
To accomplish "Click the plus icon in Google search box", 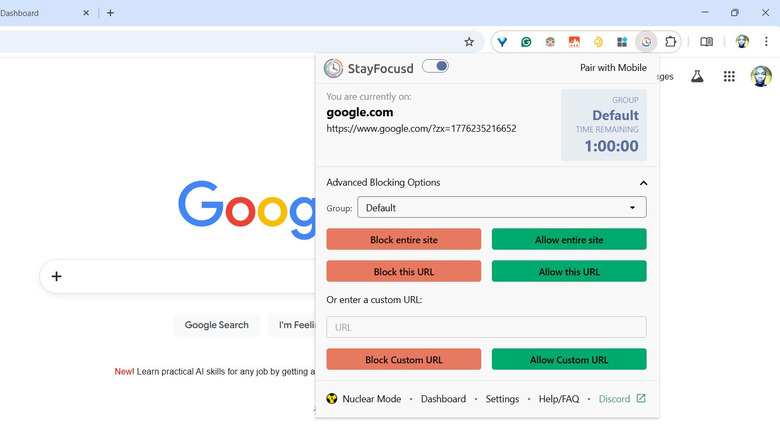I will (56, 276).
